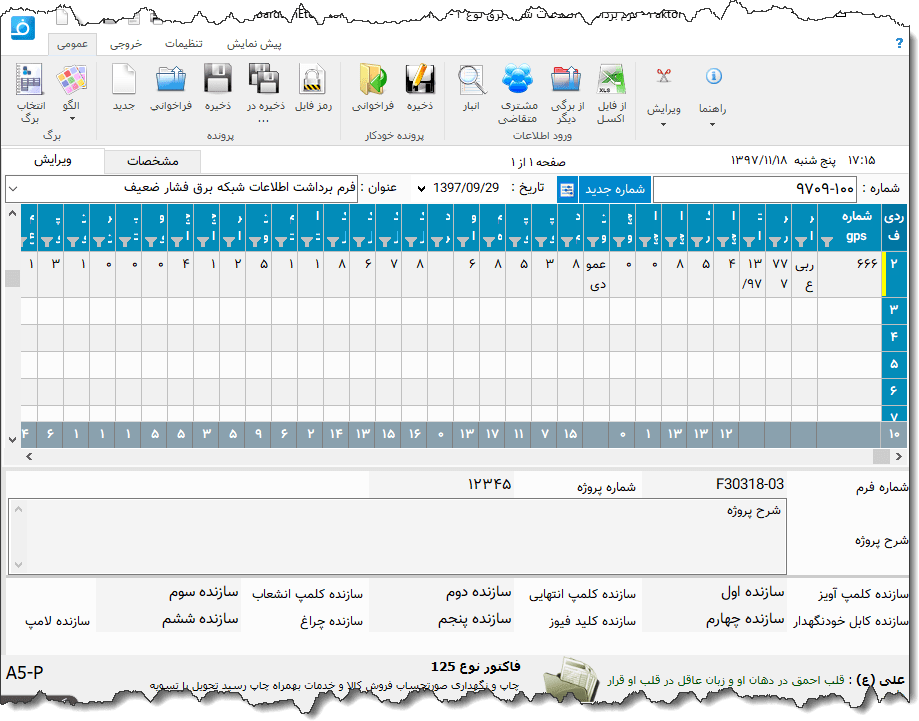Image resolution: width=919 pixels, height=721 pixels.
Task: Click ذخیره floppy icon in پرونده group
Action: 218,82
